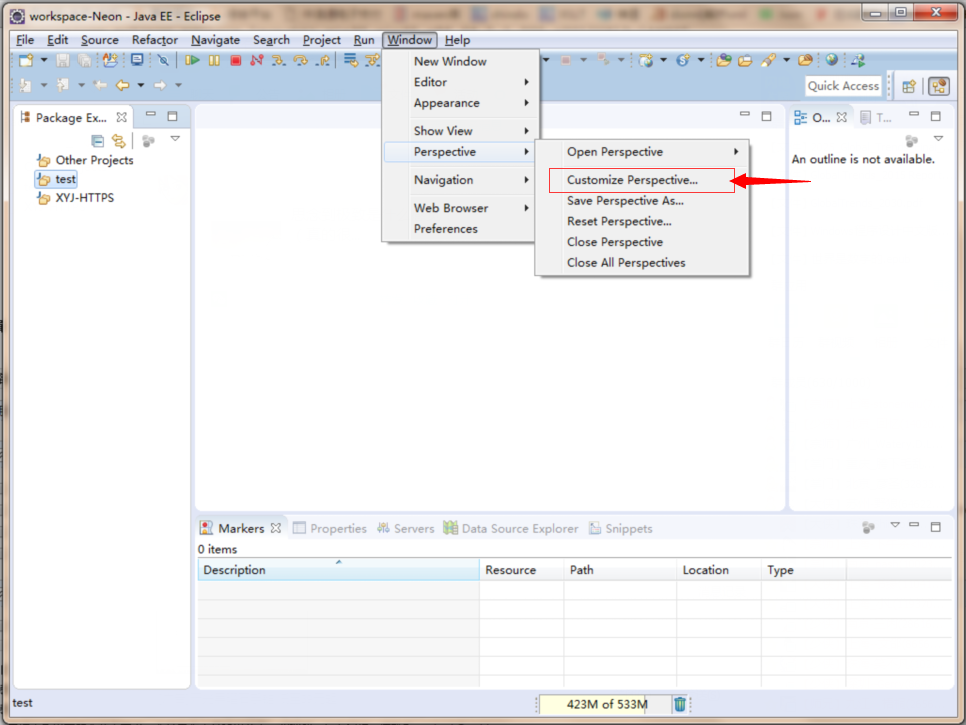Click the Previous Annotation icon
This screenshot has height=725, width=966.
pos(63,85)
